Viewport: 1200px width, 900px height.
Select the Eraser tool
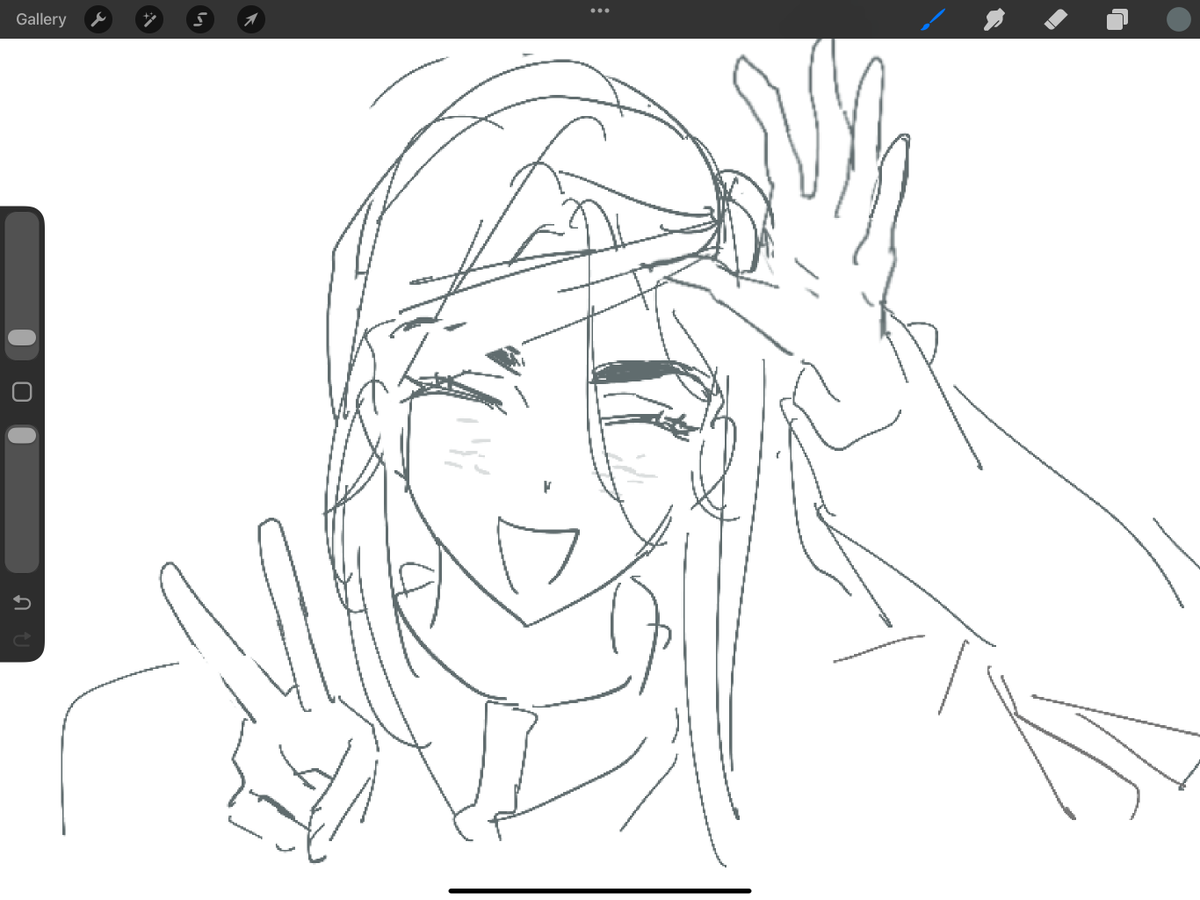coord(1056,19)
